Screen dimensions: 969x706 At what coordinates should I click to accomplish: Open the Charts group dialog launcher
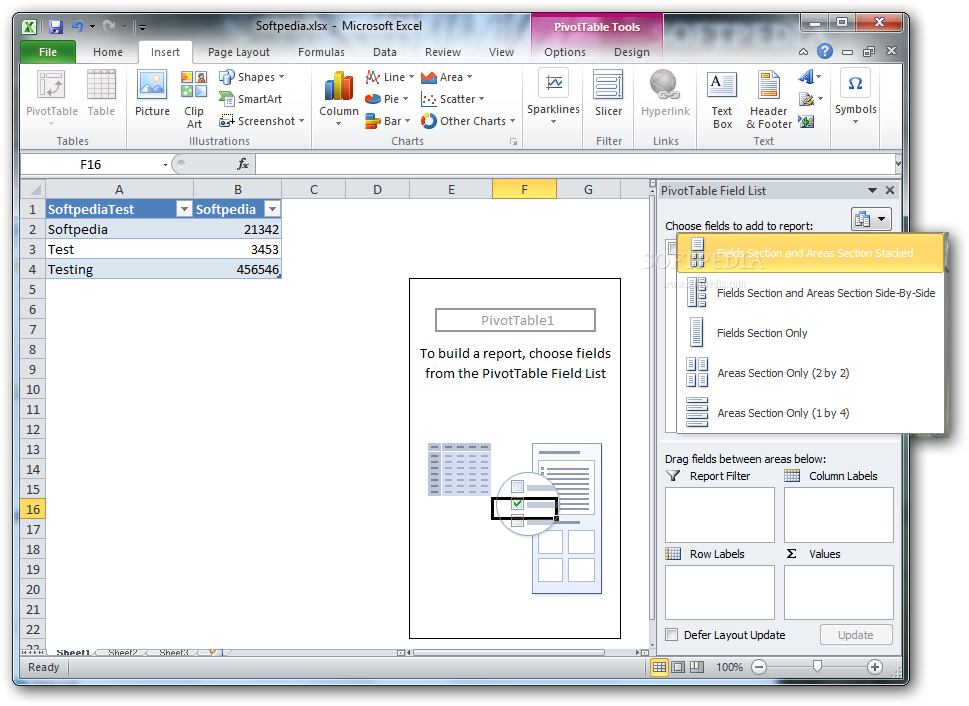513,142
